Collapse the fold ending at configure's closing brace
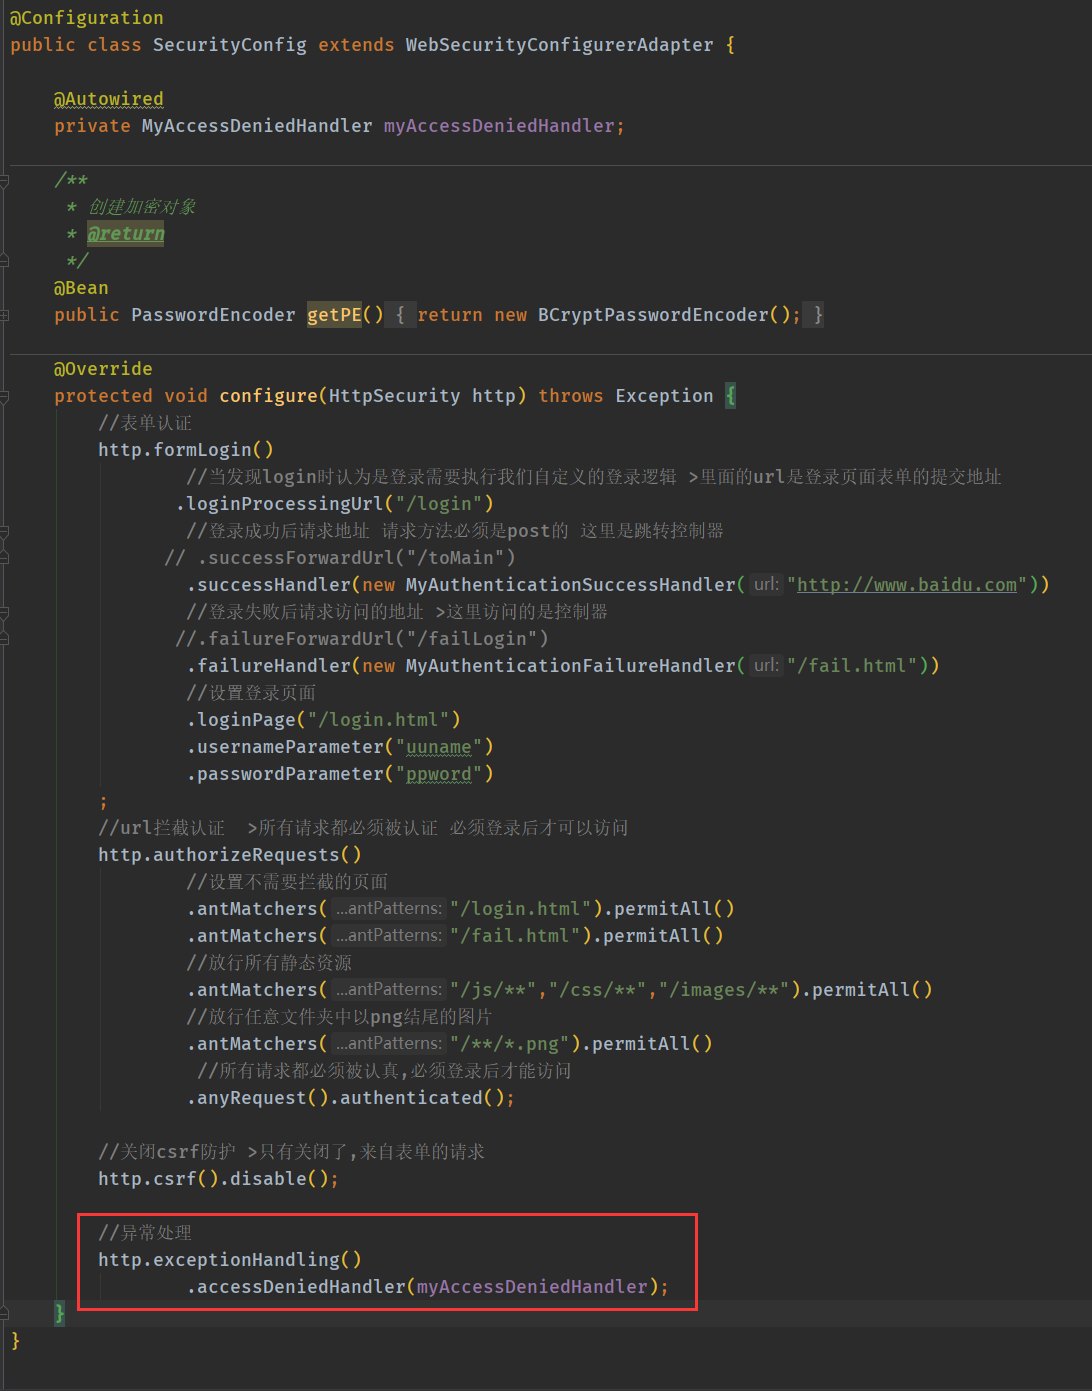Viewport: 1092px width, 1391px height. click(x=4, y=1314)
